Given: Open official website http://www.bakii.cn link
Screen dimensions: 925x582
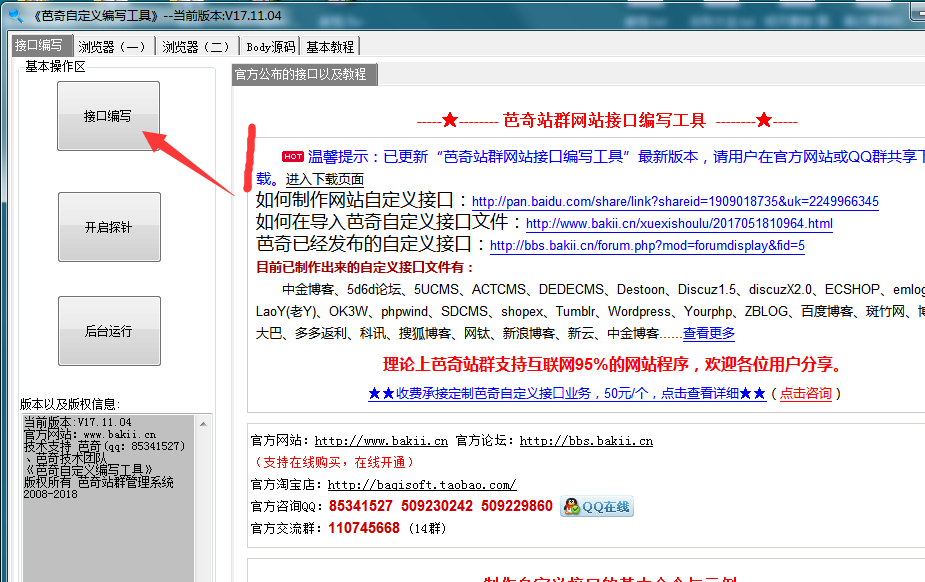Looking at the screenshot, I should coord(381,441).
